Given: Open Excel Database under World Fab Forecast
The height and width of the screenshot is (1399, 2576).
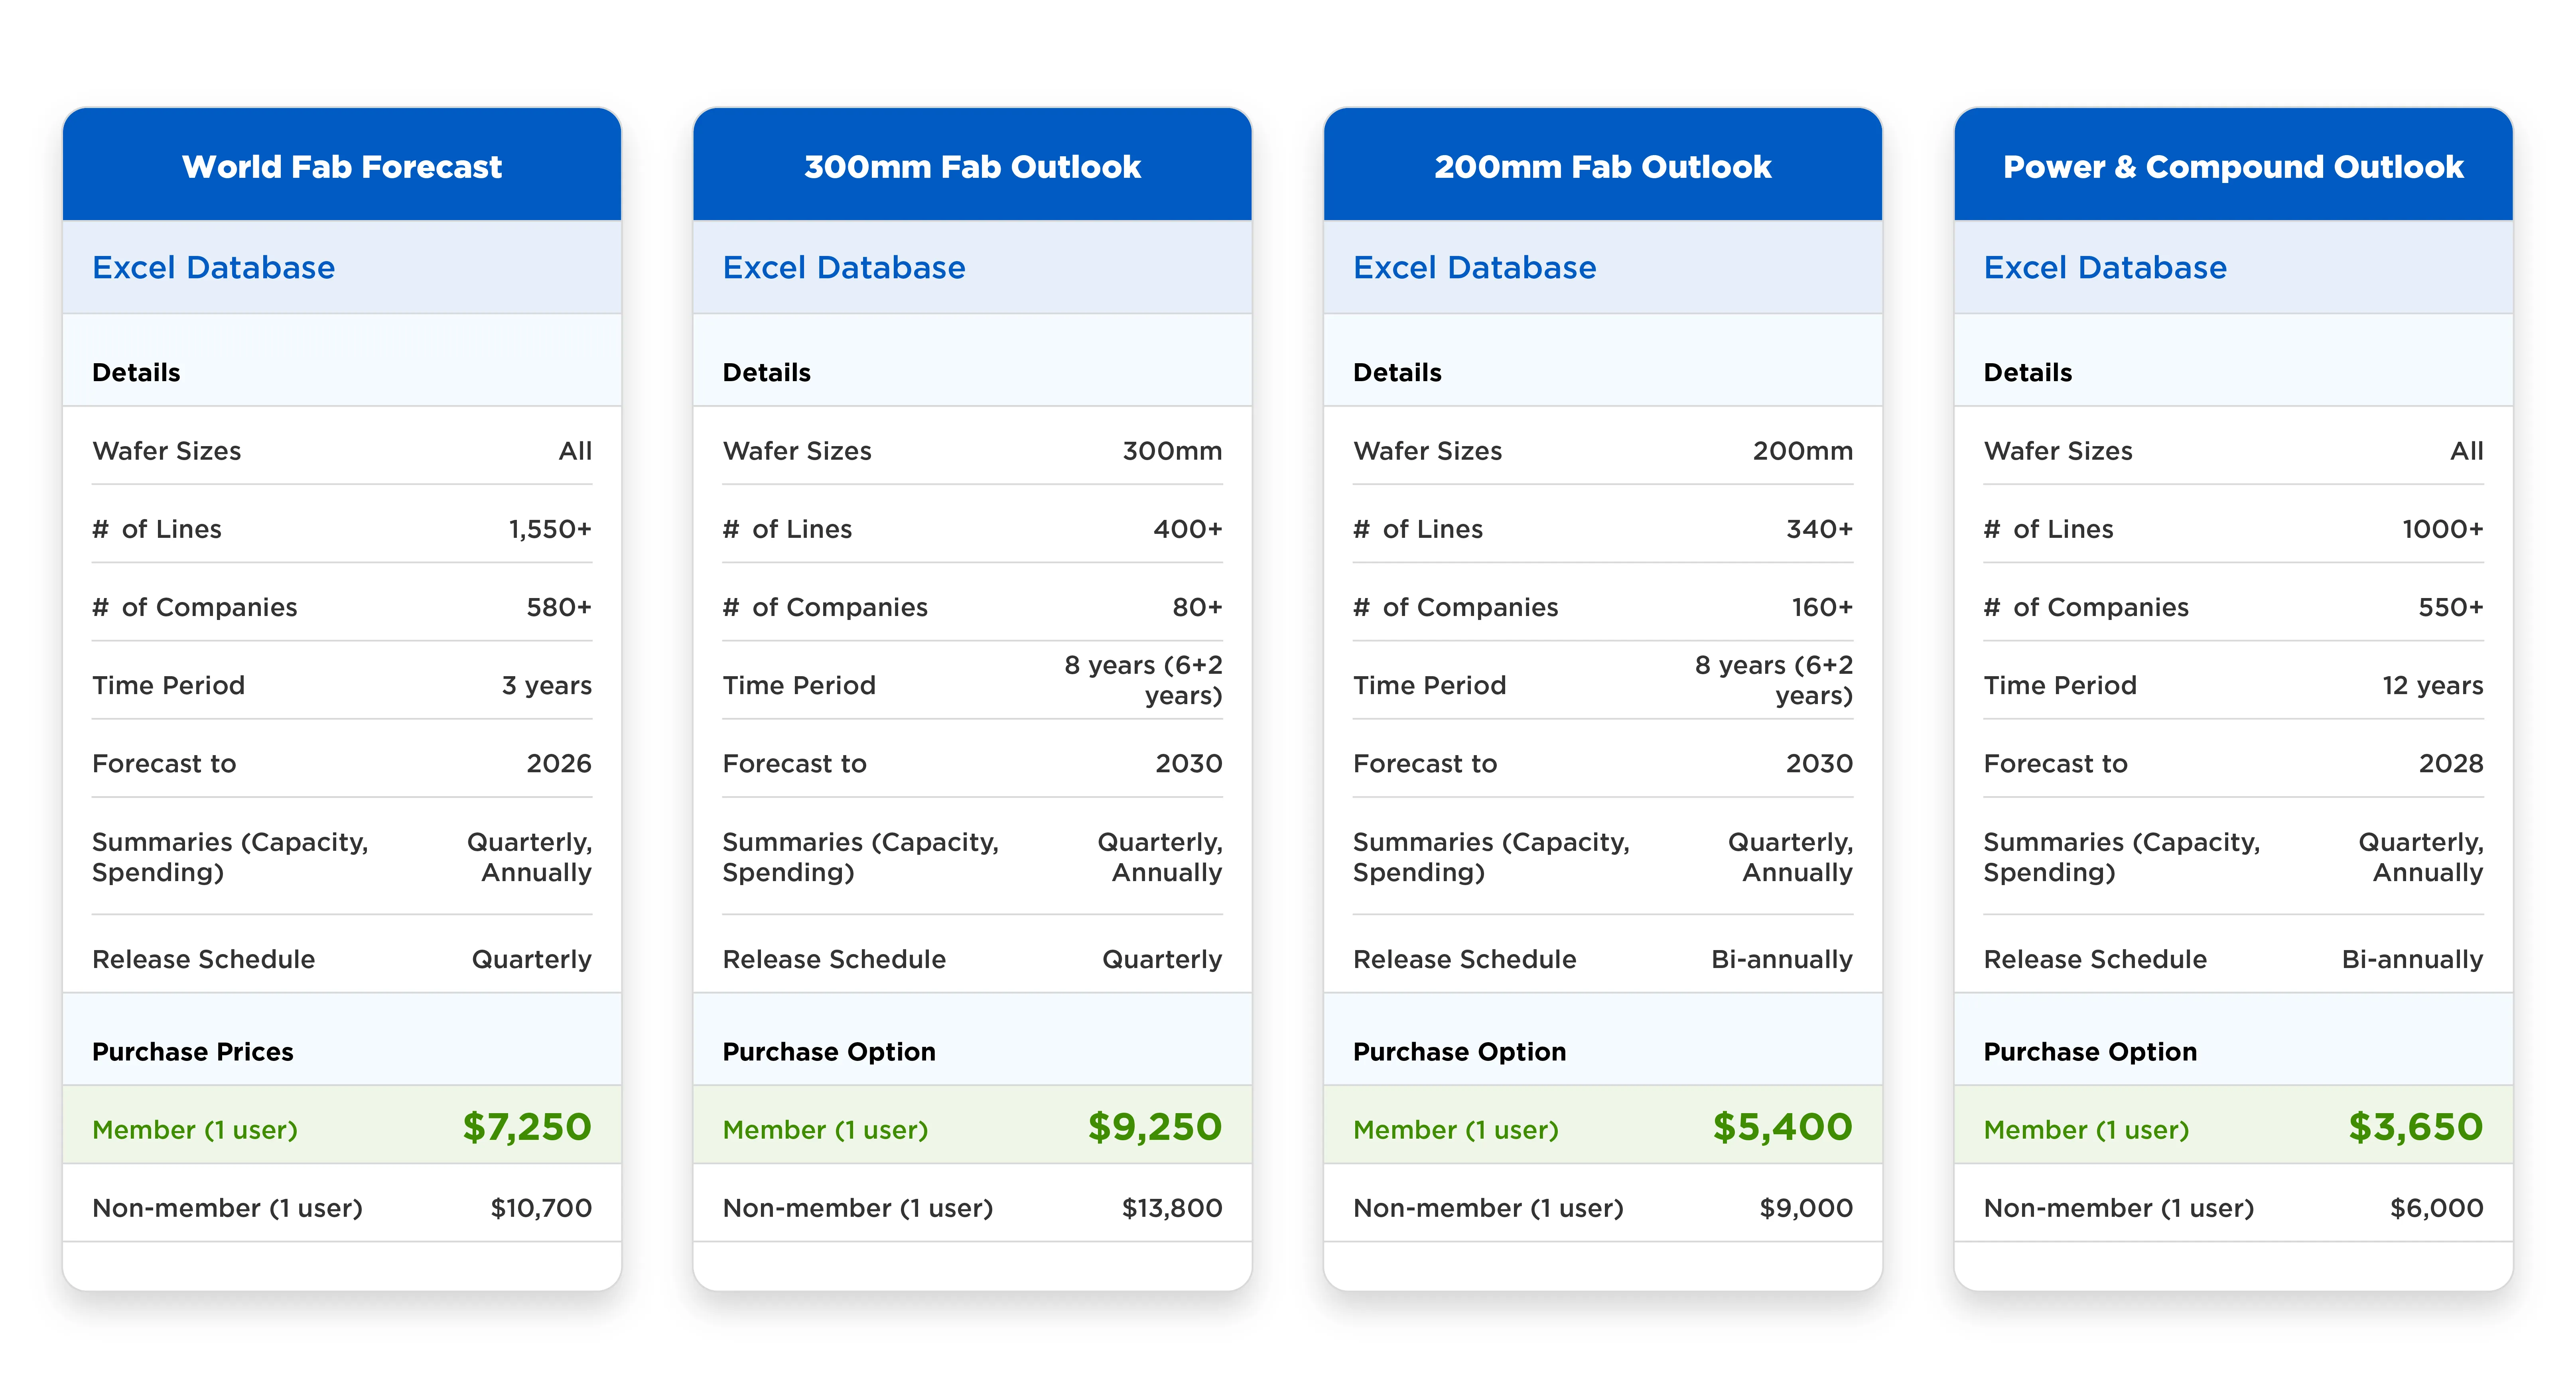Looking at the screenshot, I should click(214, 267).
